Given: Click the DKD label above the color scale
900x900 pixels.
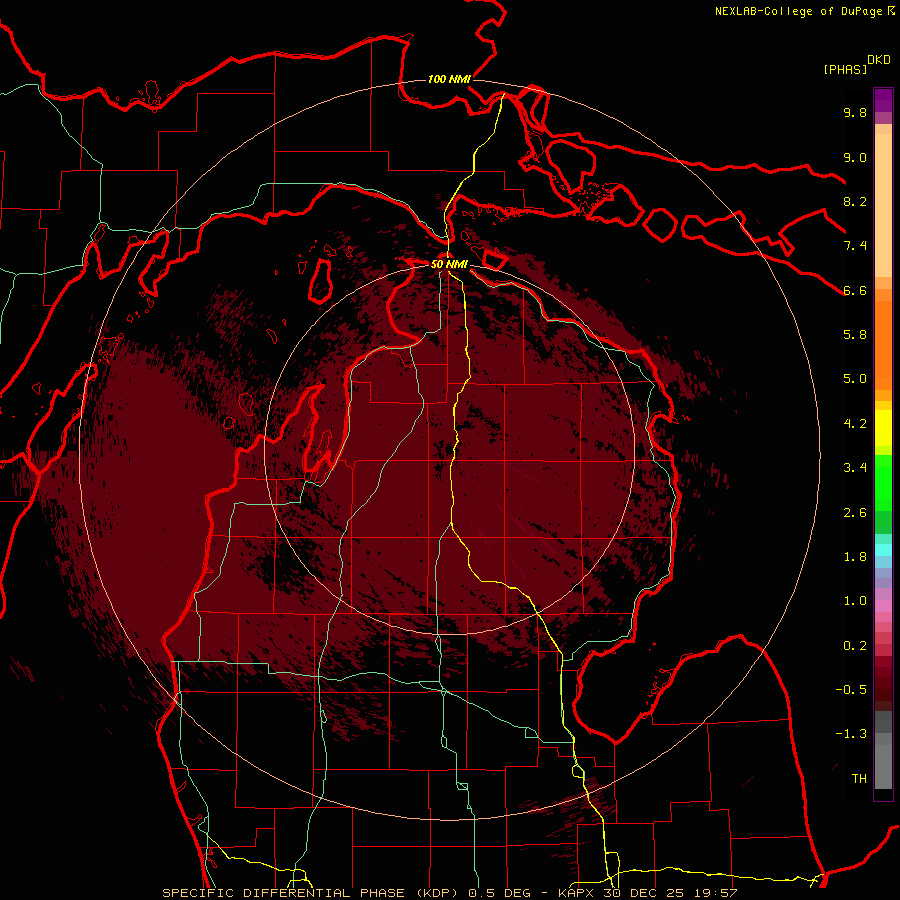Looking at the screenshot, I should tap(879, 60).
